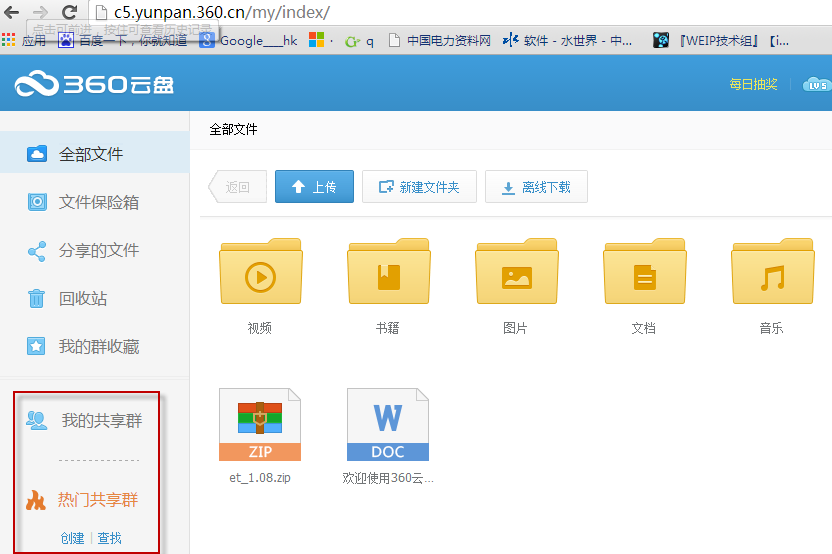The height and width of the screenshot is (554, 832).
Task: Click the browser forward arrow
Action: coord(40,11)
